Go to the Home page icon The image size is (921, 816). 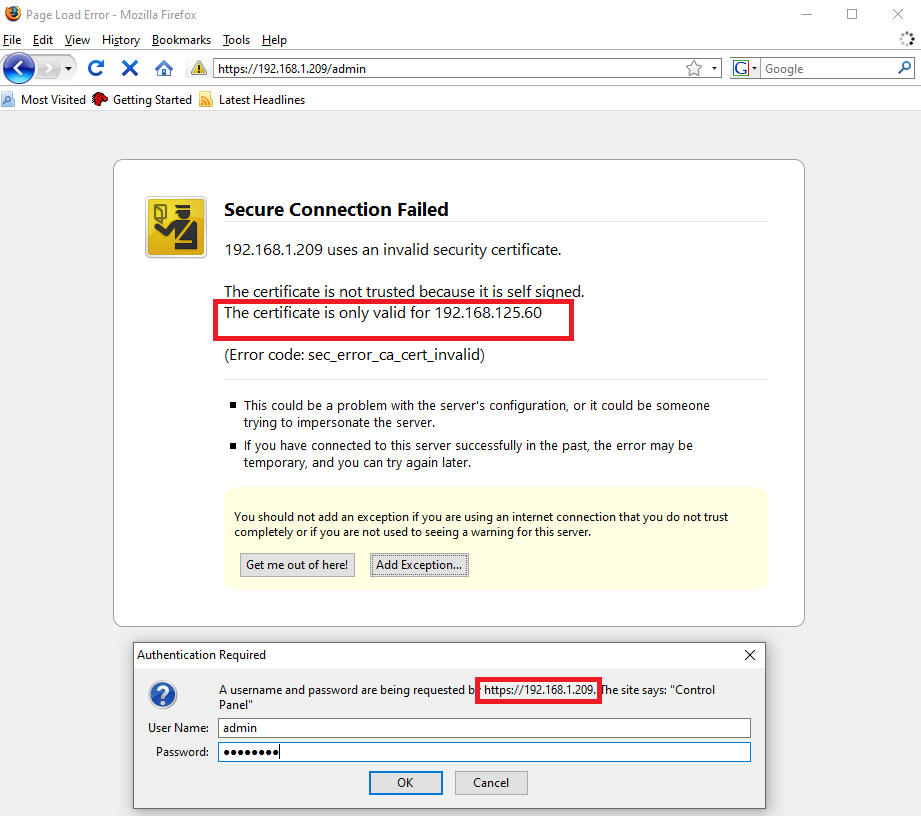pyautogui.click(x=164, y=69)
